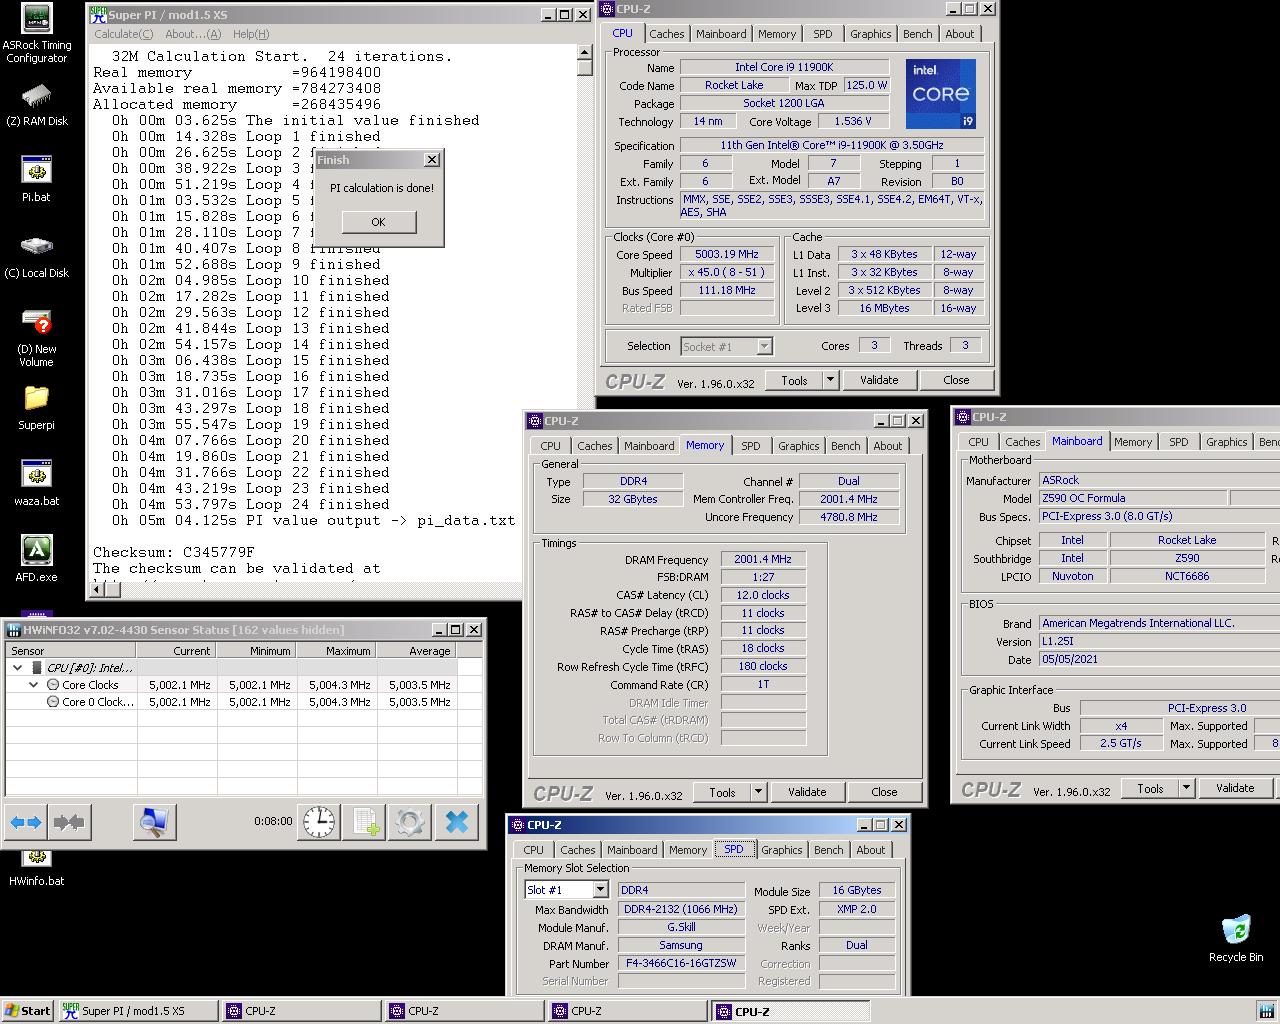Image resolution: width=1280 pixels, height=1024 pixels.
Task: Switch to Bench tab in CPU window
Action: coord(917,34)
